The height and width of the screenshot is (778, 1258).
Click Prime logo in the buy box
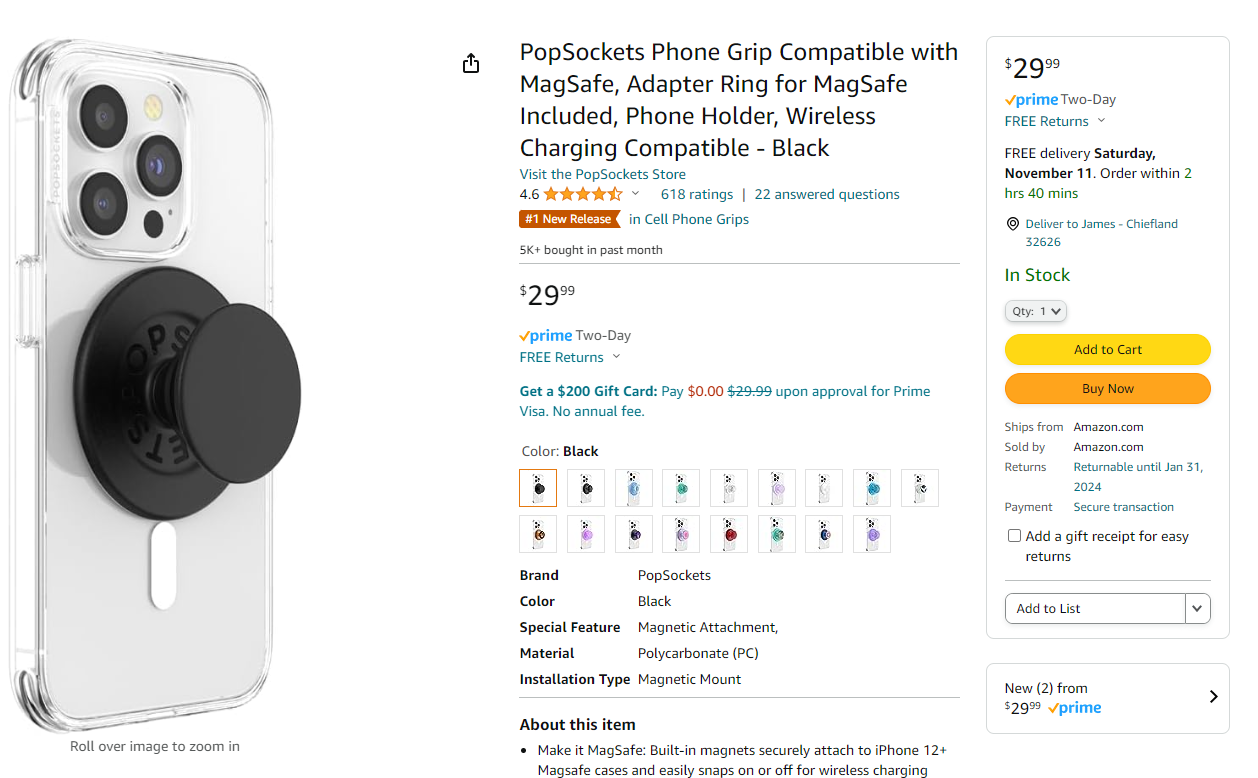1031,99
